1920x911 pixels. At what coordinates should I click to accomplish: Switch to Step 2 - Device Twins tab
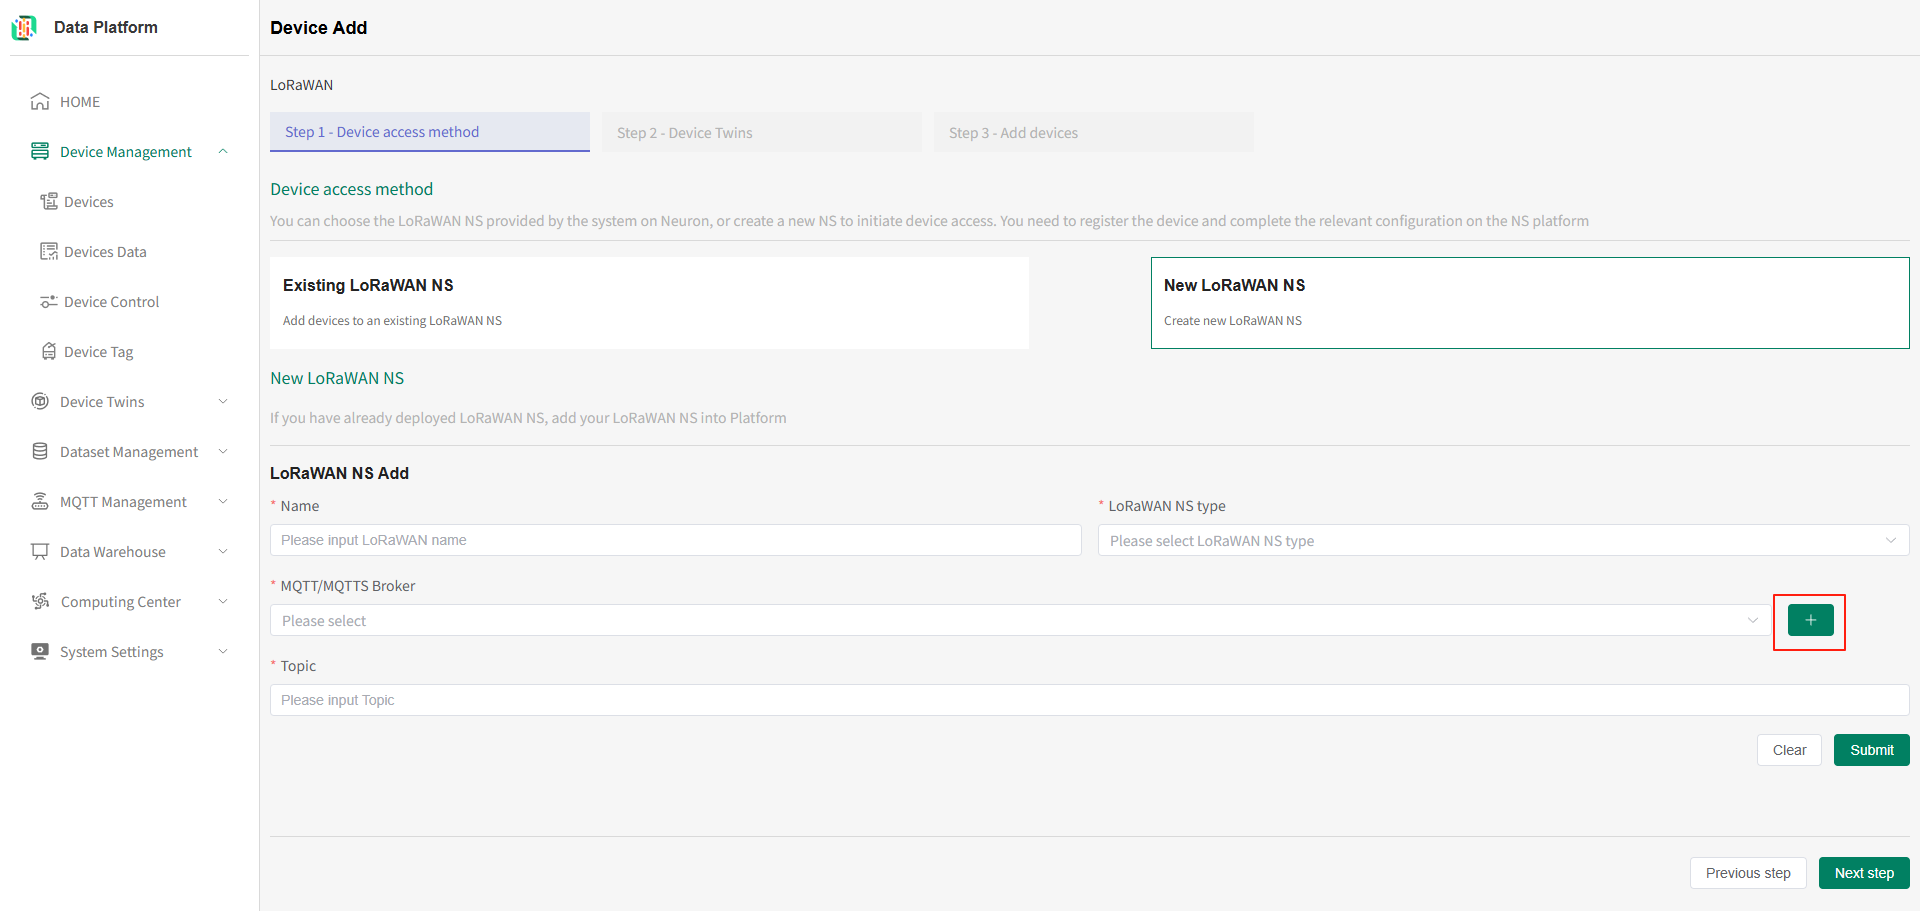pyautogui.click(x=761, y=133)
